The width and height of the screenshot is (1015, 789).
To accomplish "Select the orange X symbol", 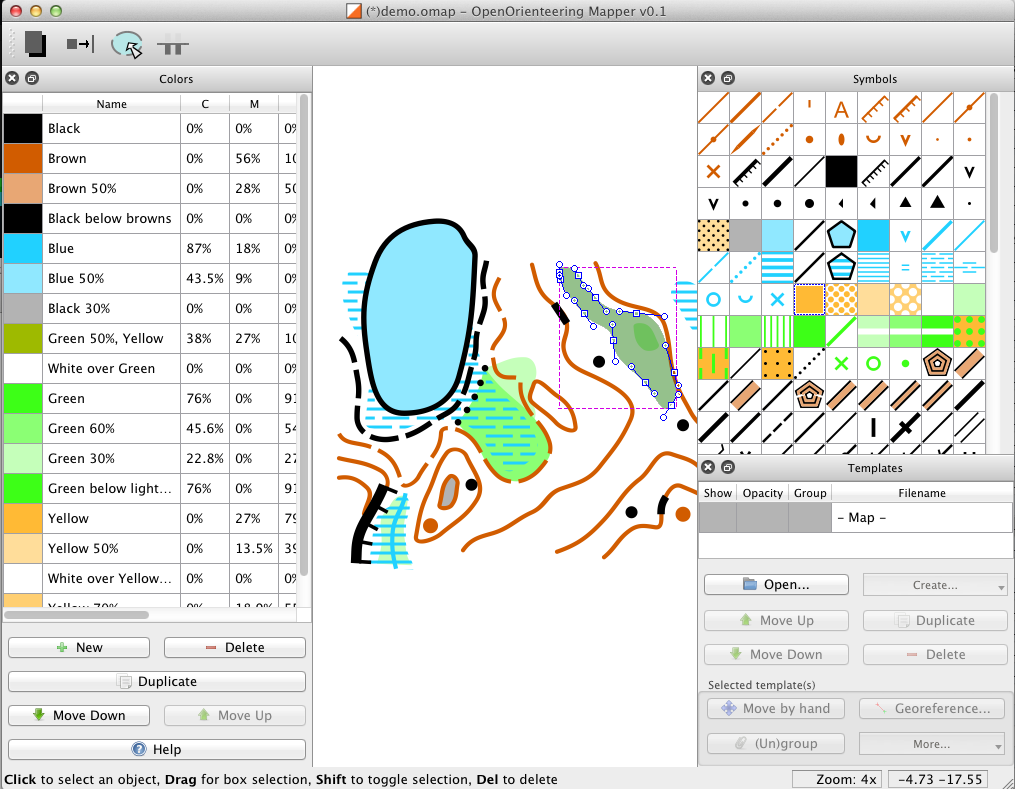I will [x=713, y=172].
